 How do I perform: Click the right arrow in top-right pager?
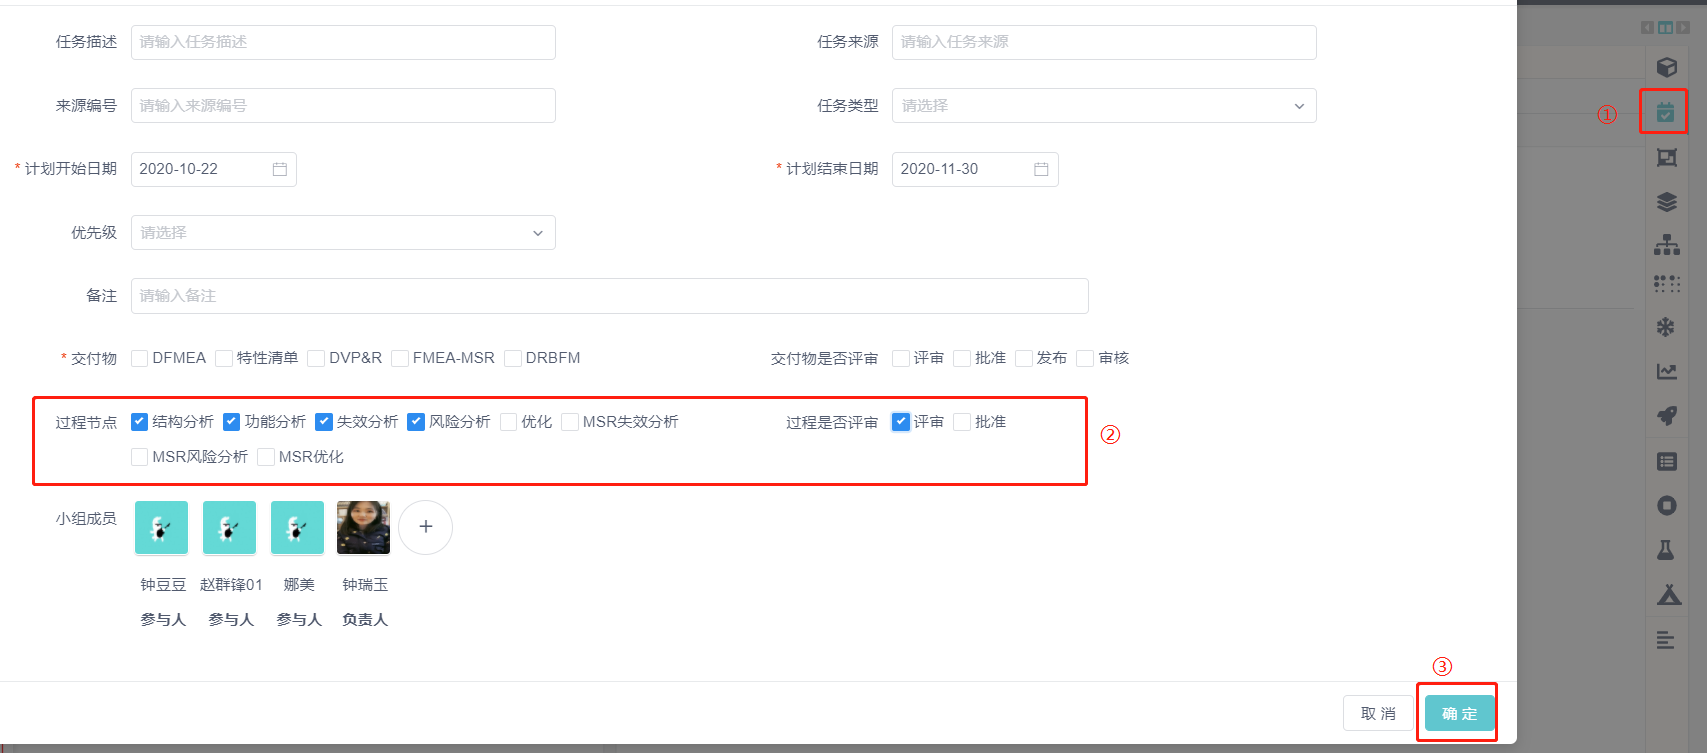pos(1683,28)
